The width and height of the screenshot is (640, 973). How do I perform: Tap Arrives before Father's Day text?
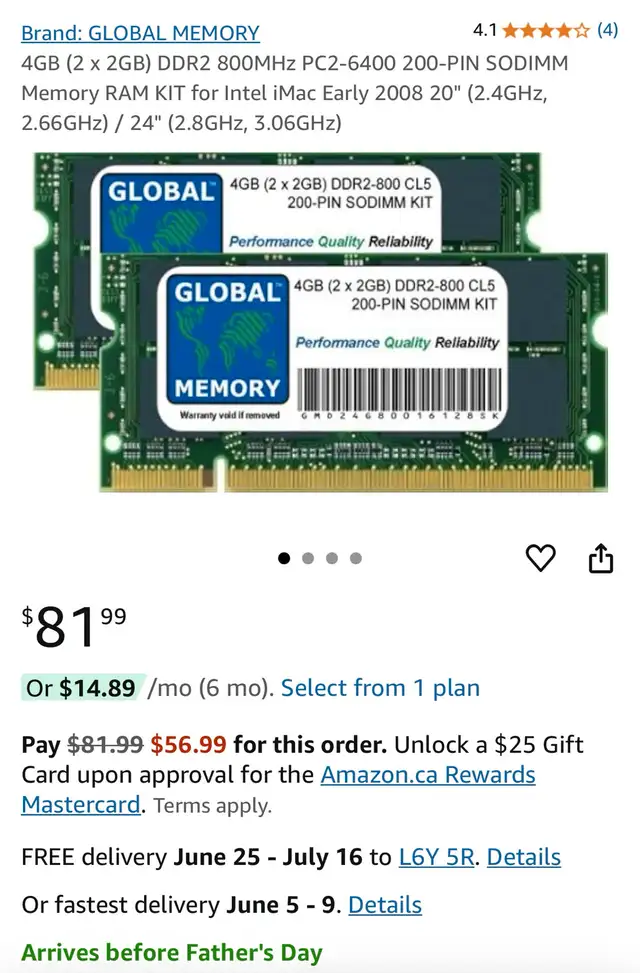(172, 953)
